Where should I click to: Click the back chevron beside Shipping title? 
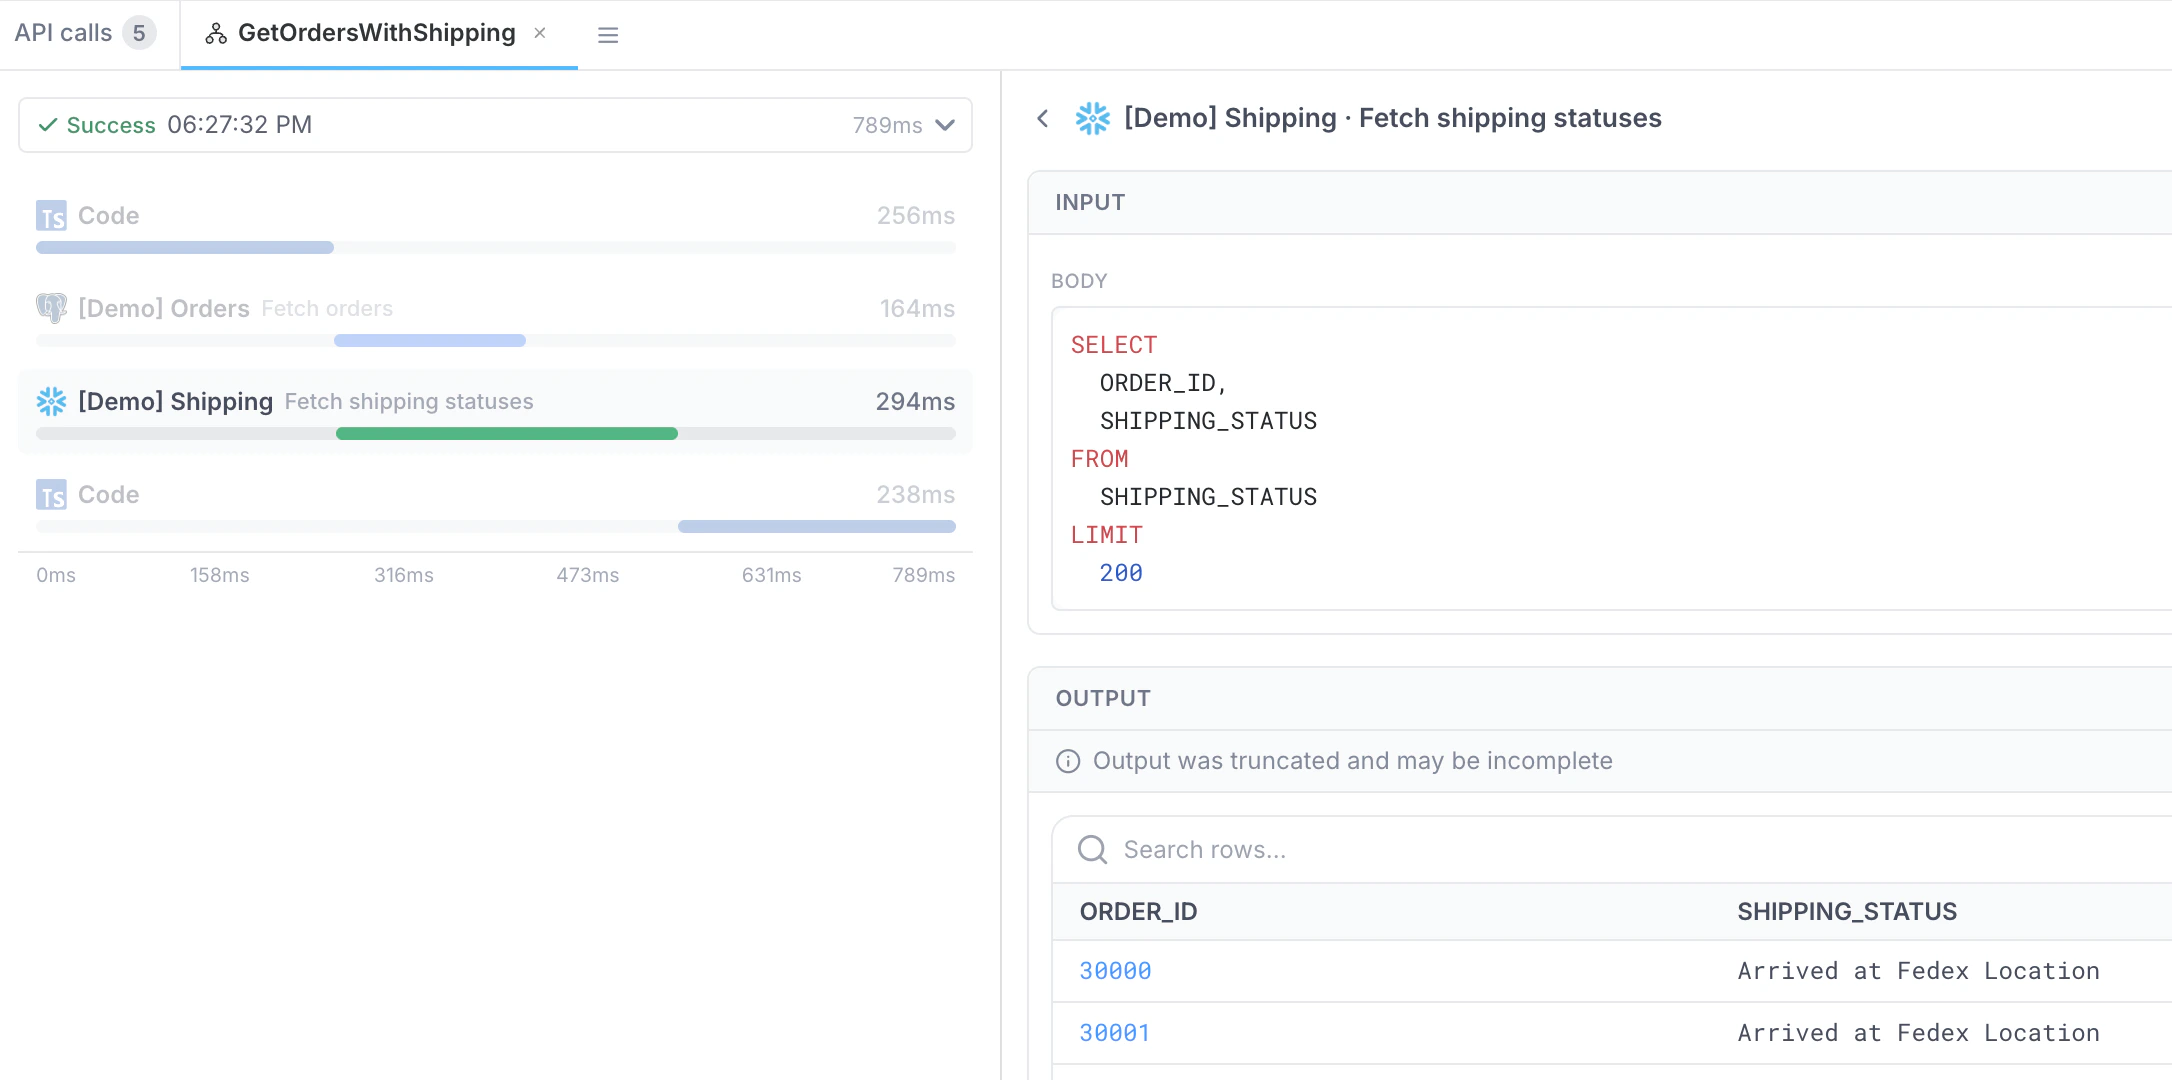point(1042,119)
